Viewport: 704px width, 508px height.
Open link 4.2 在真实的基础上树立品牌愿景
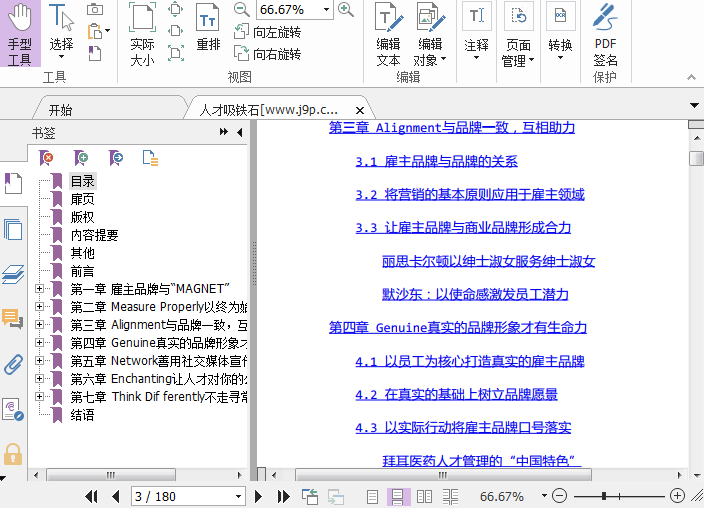(x=456, y=394)
